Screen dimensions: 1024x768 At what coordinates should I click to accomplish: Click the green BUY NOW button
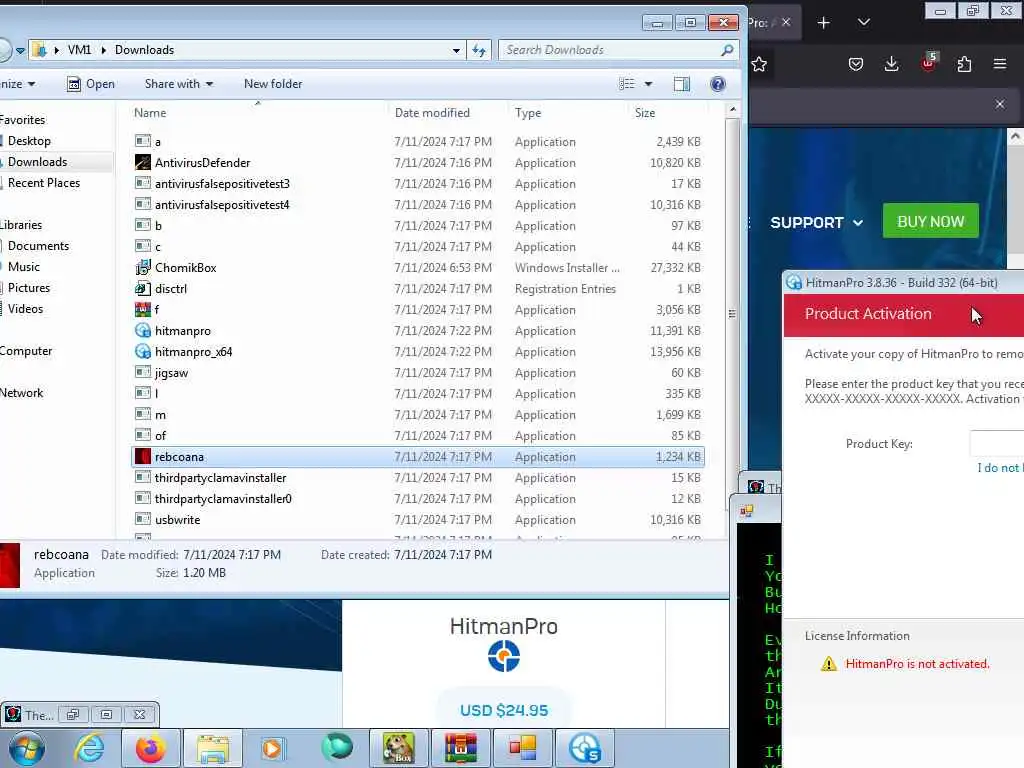click(931, 221)
